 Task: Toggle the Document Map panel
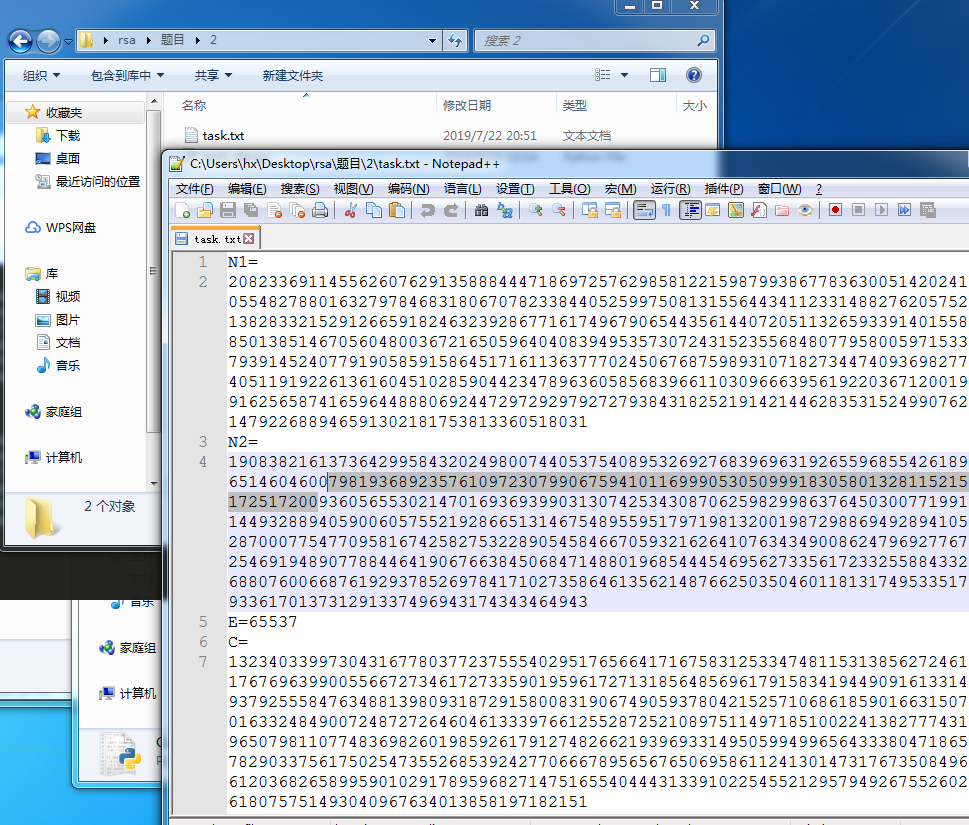pyautogui.click(x=735, y=211)
